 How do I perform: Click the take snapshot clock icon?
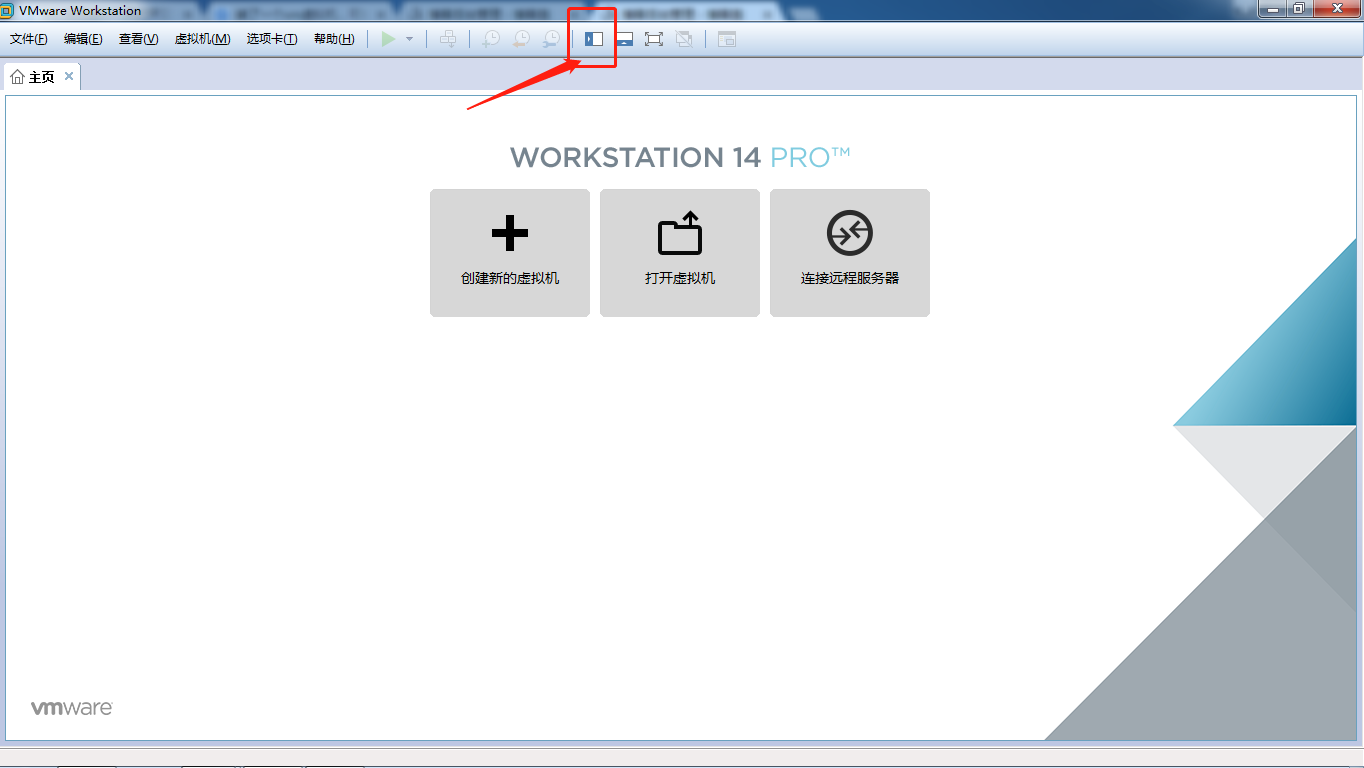click(x=491, y=39)
